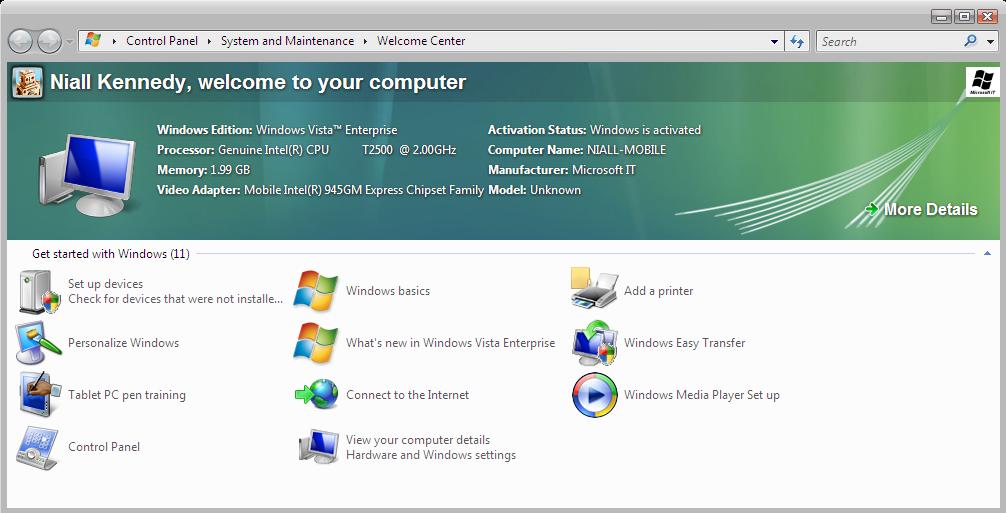Select Control Panel in breadcrumb
The image size is (1006, 513).
tap(162, 41)
